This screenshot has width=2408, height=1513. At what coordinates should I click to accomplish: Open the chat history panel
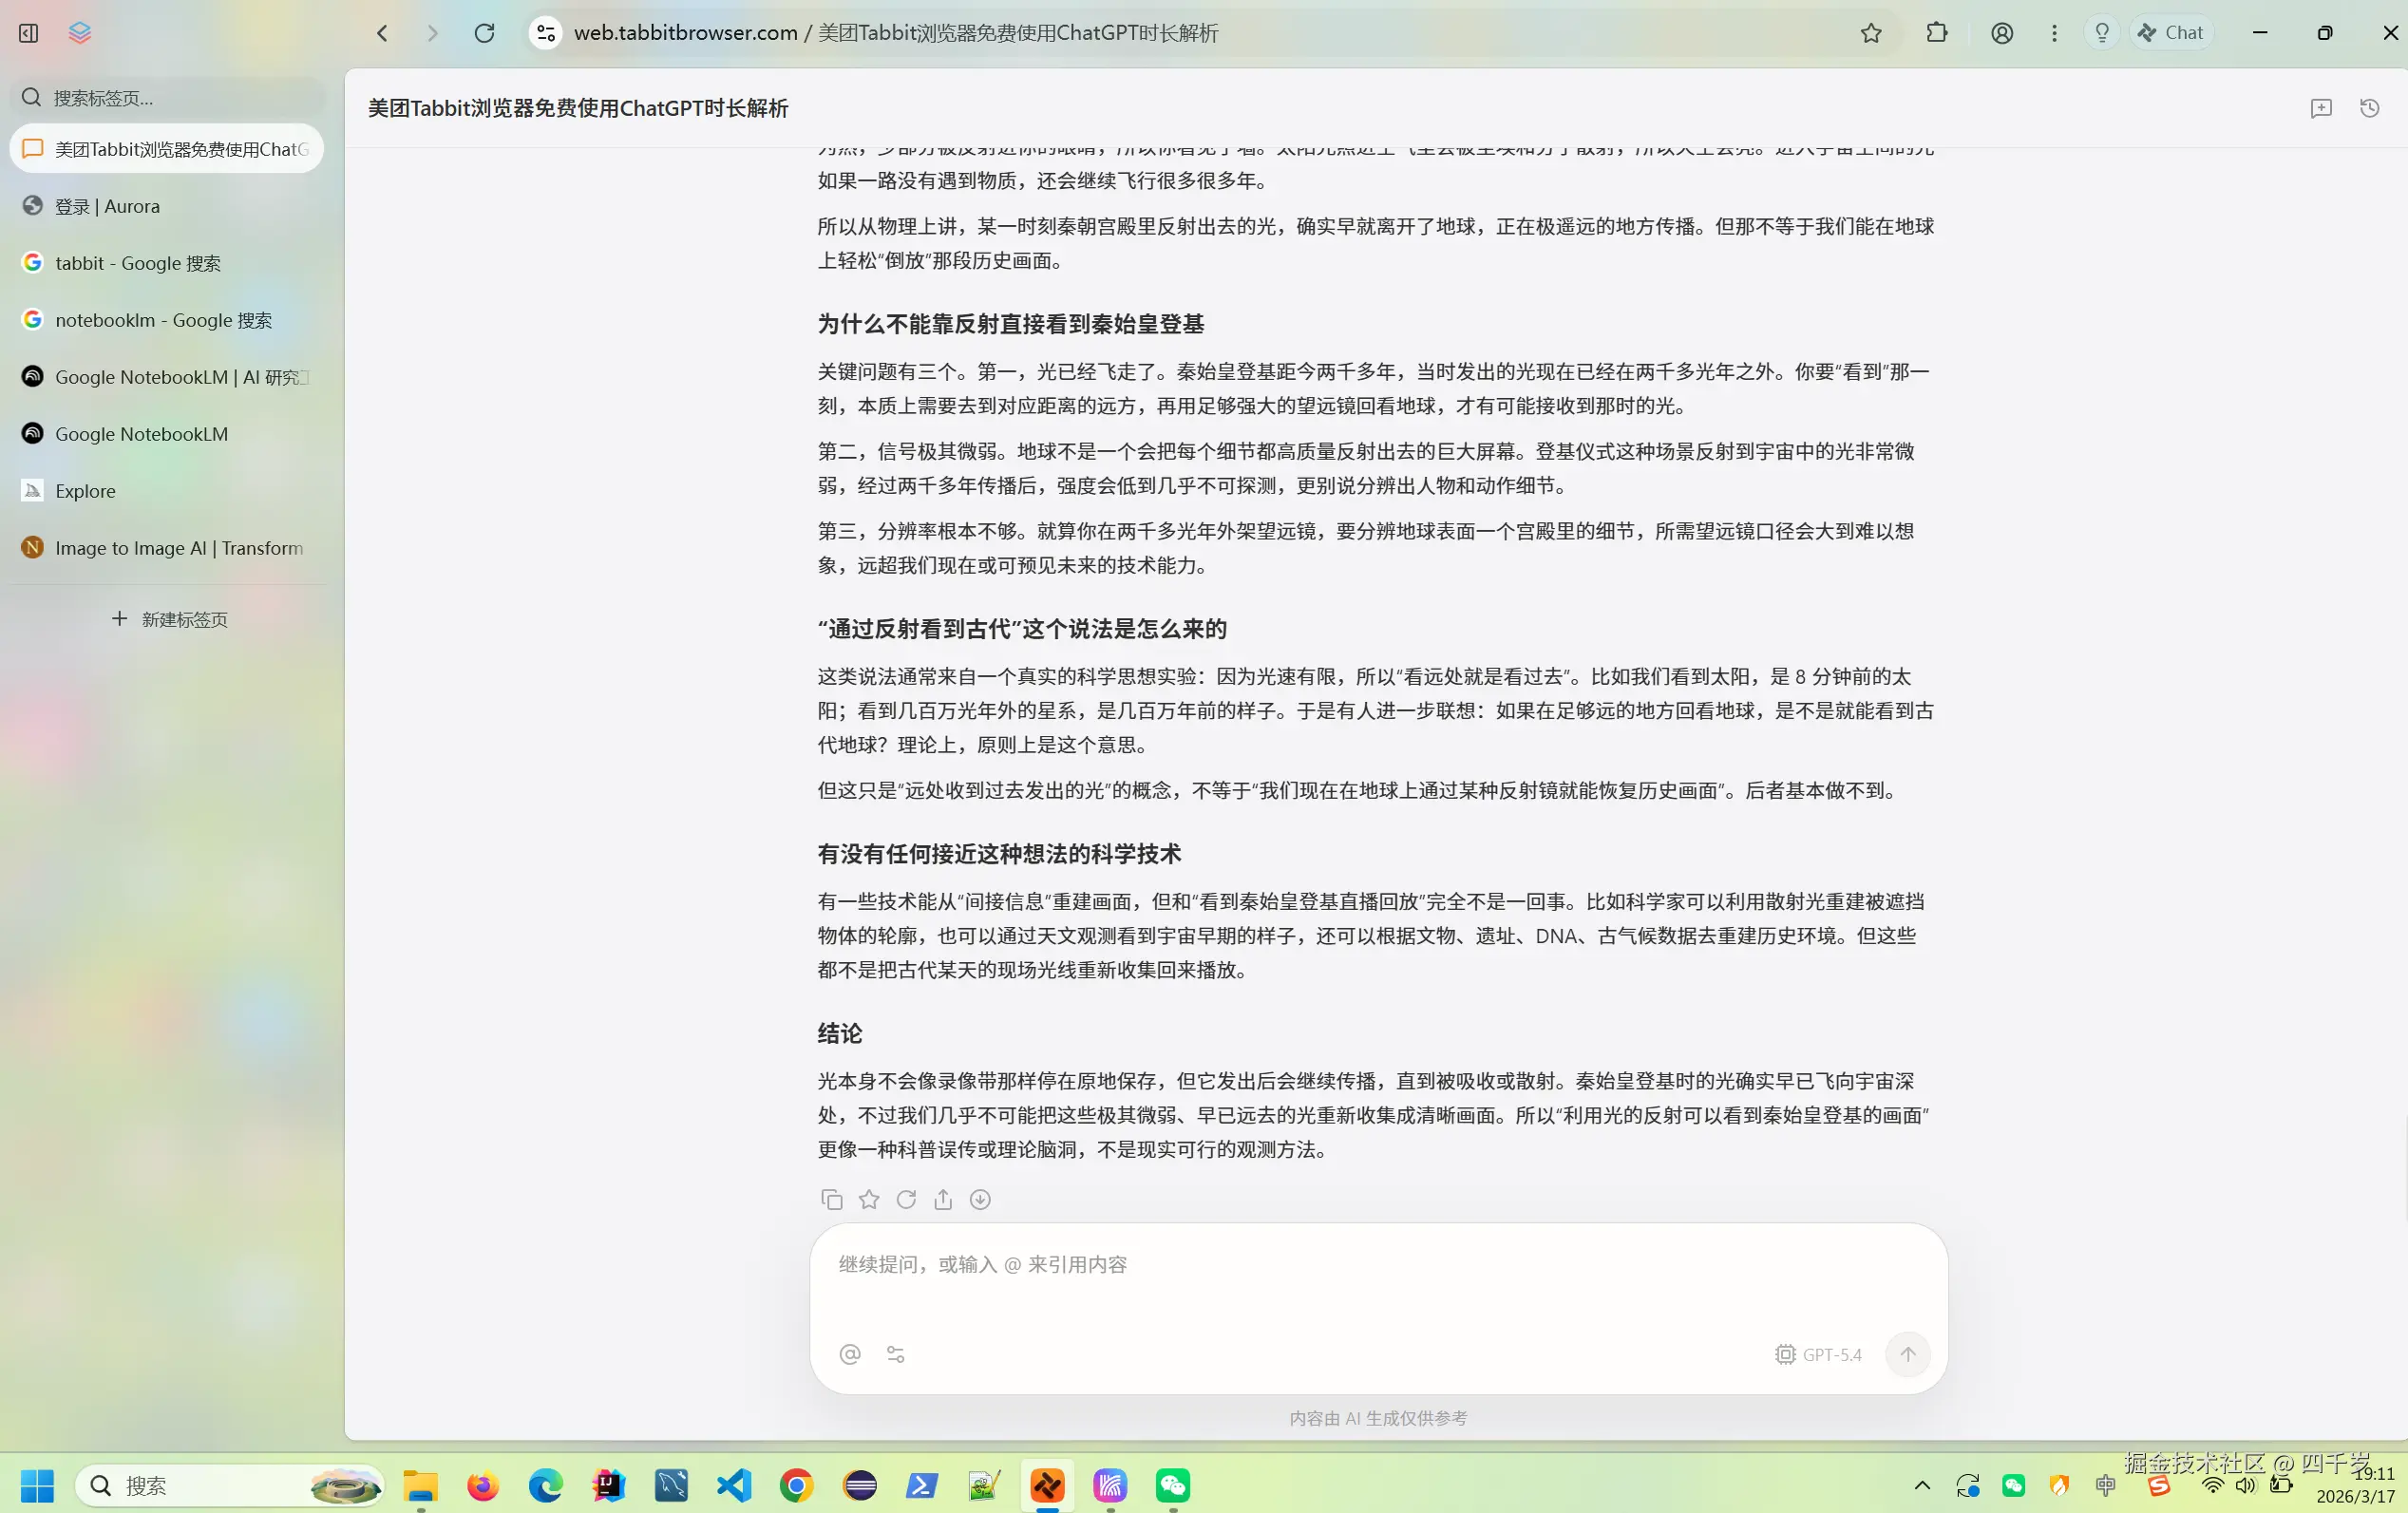tap(2369, 108)
